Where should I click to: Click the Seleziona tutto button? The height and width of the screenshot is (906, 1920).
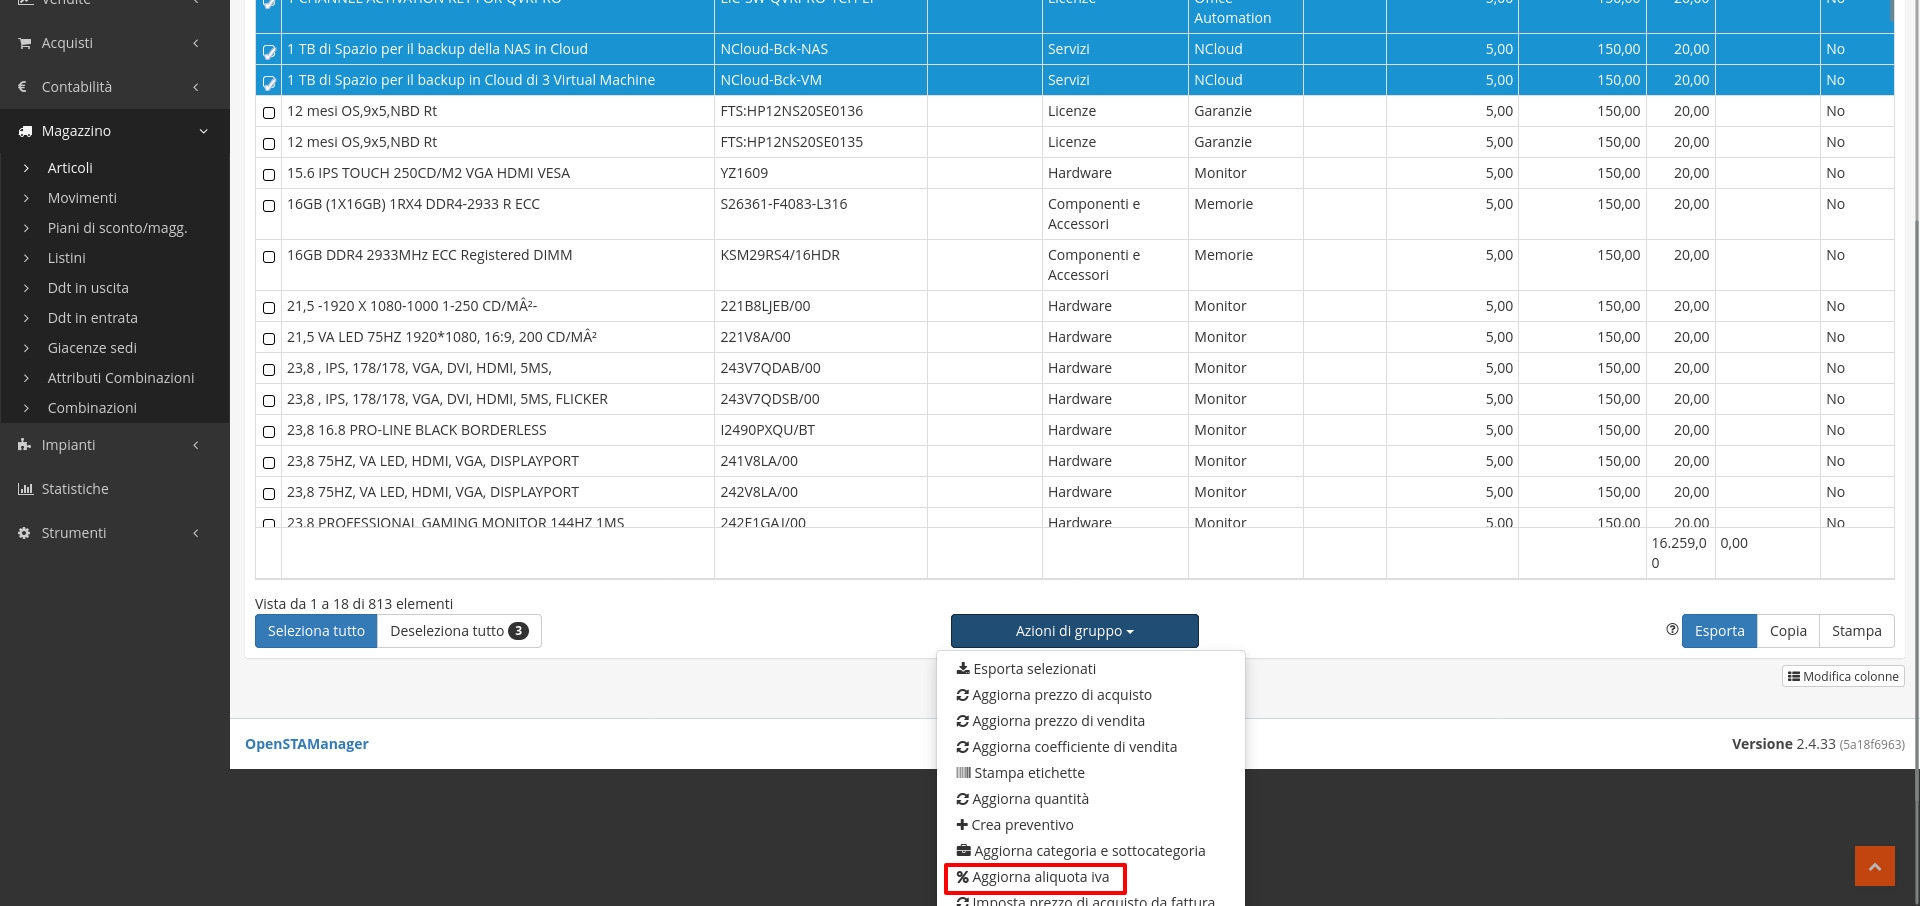316,631
